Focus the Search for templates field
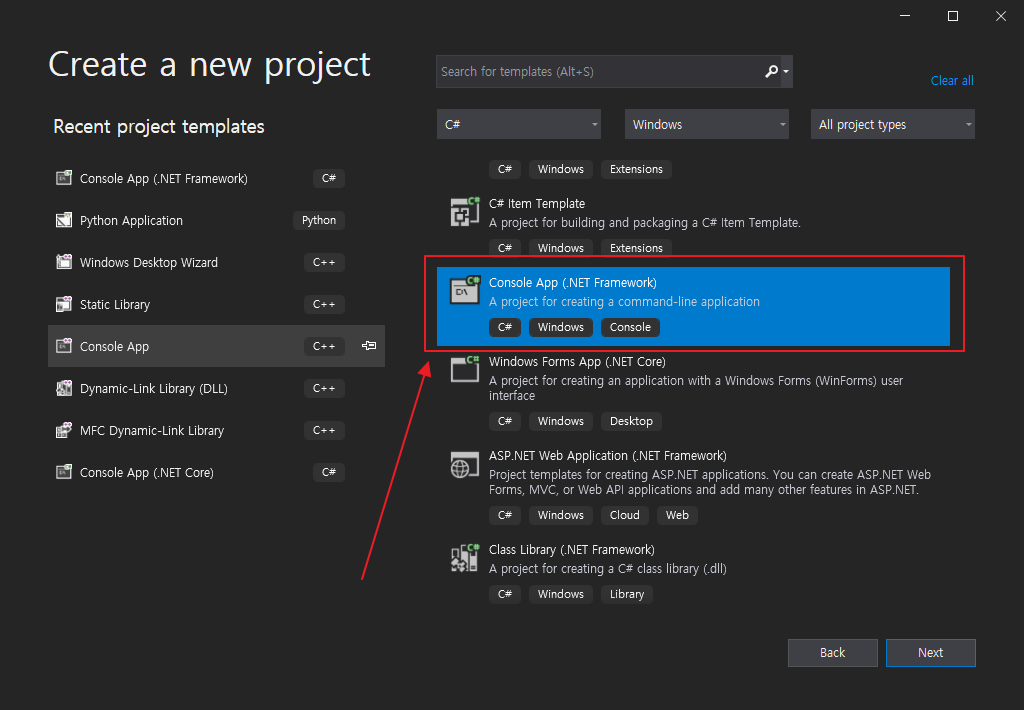The width and height of the screenshot is (1024, 710). 600,71
